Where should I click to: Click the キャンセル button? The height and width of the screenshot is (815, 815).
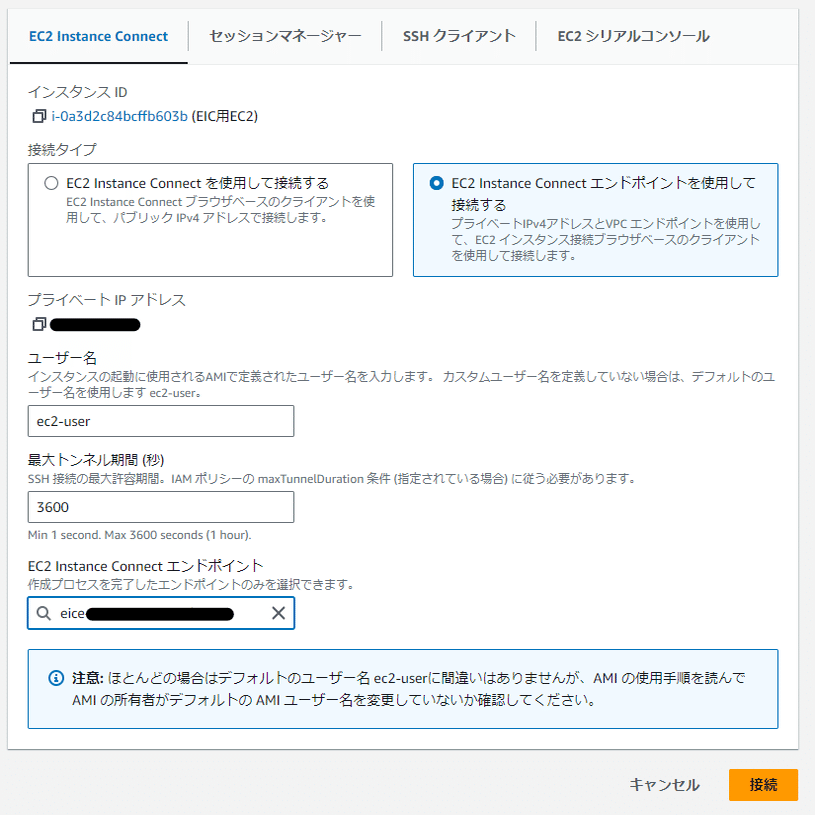pos(664,784)
